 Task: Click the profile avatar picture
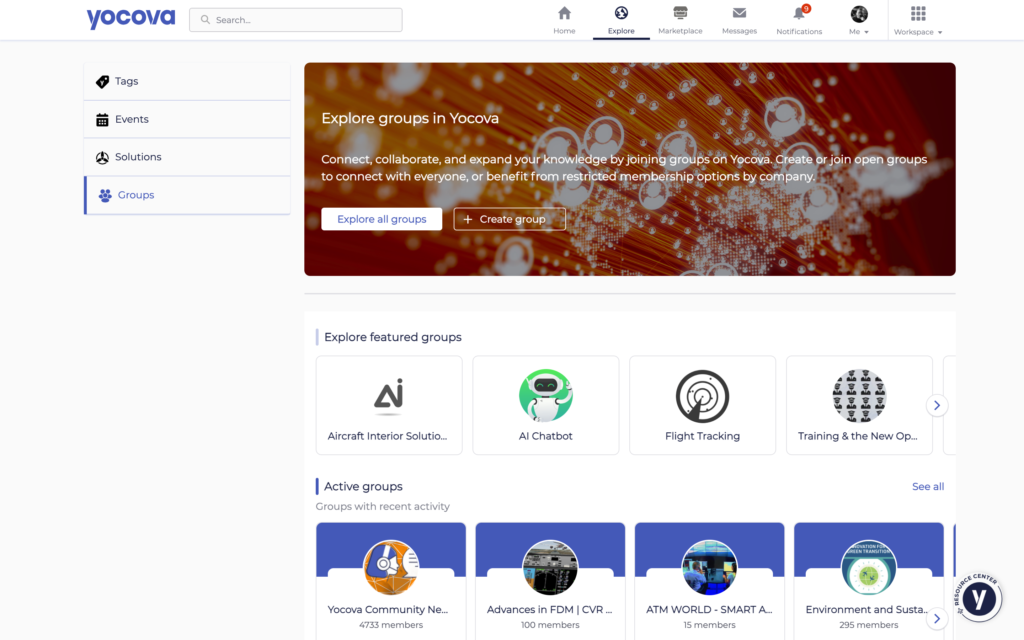(x=859, y=14)
